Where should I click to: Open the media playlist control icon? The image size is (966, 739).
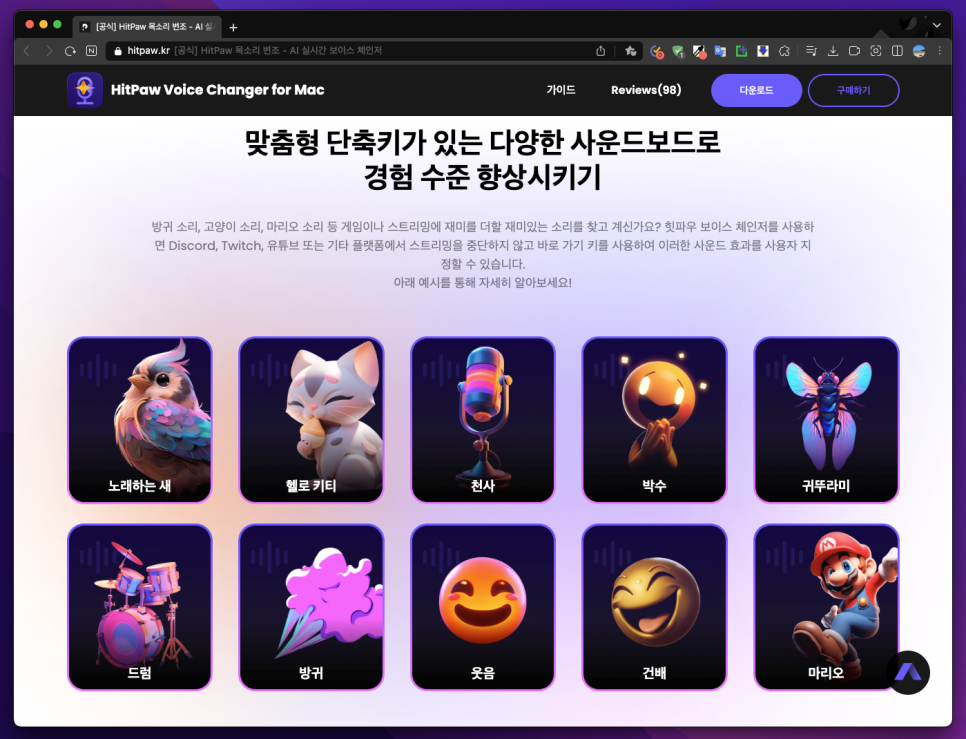(811, 51)
